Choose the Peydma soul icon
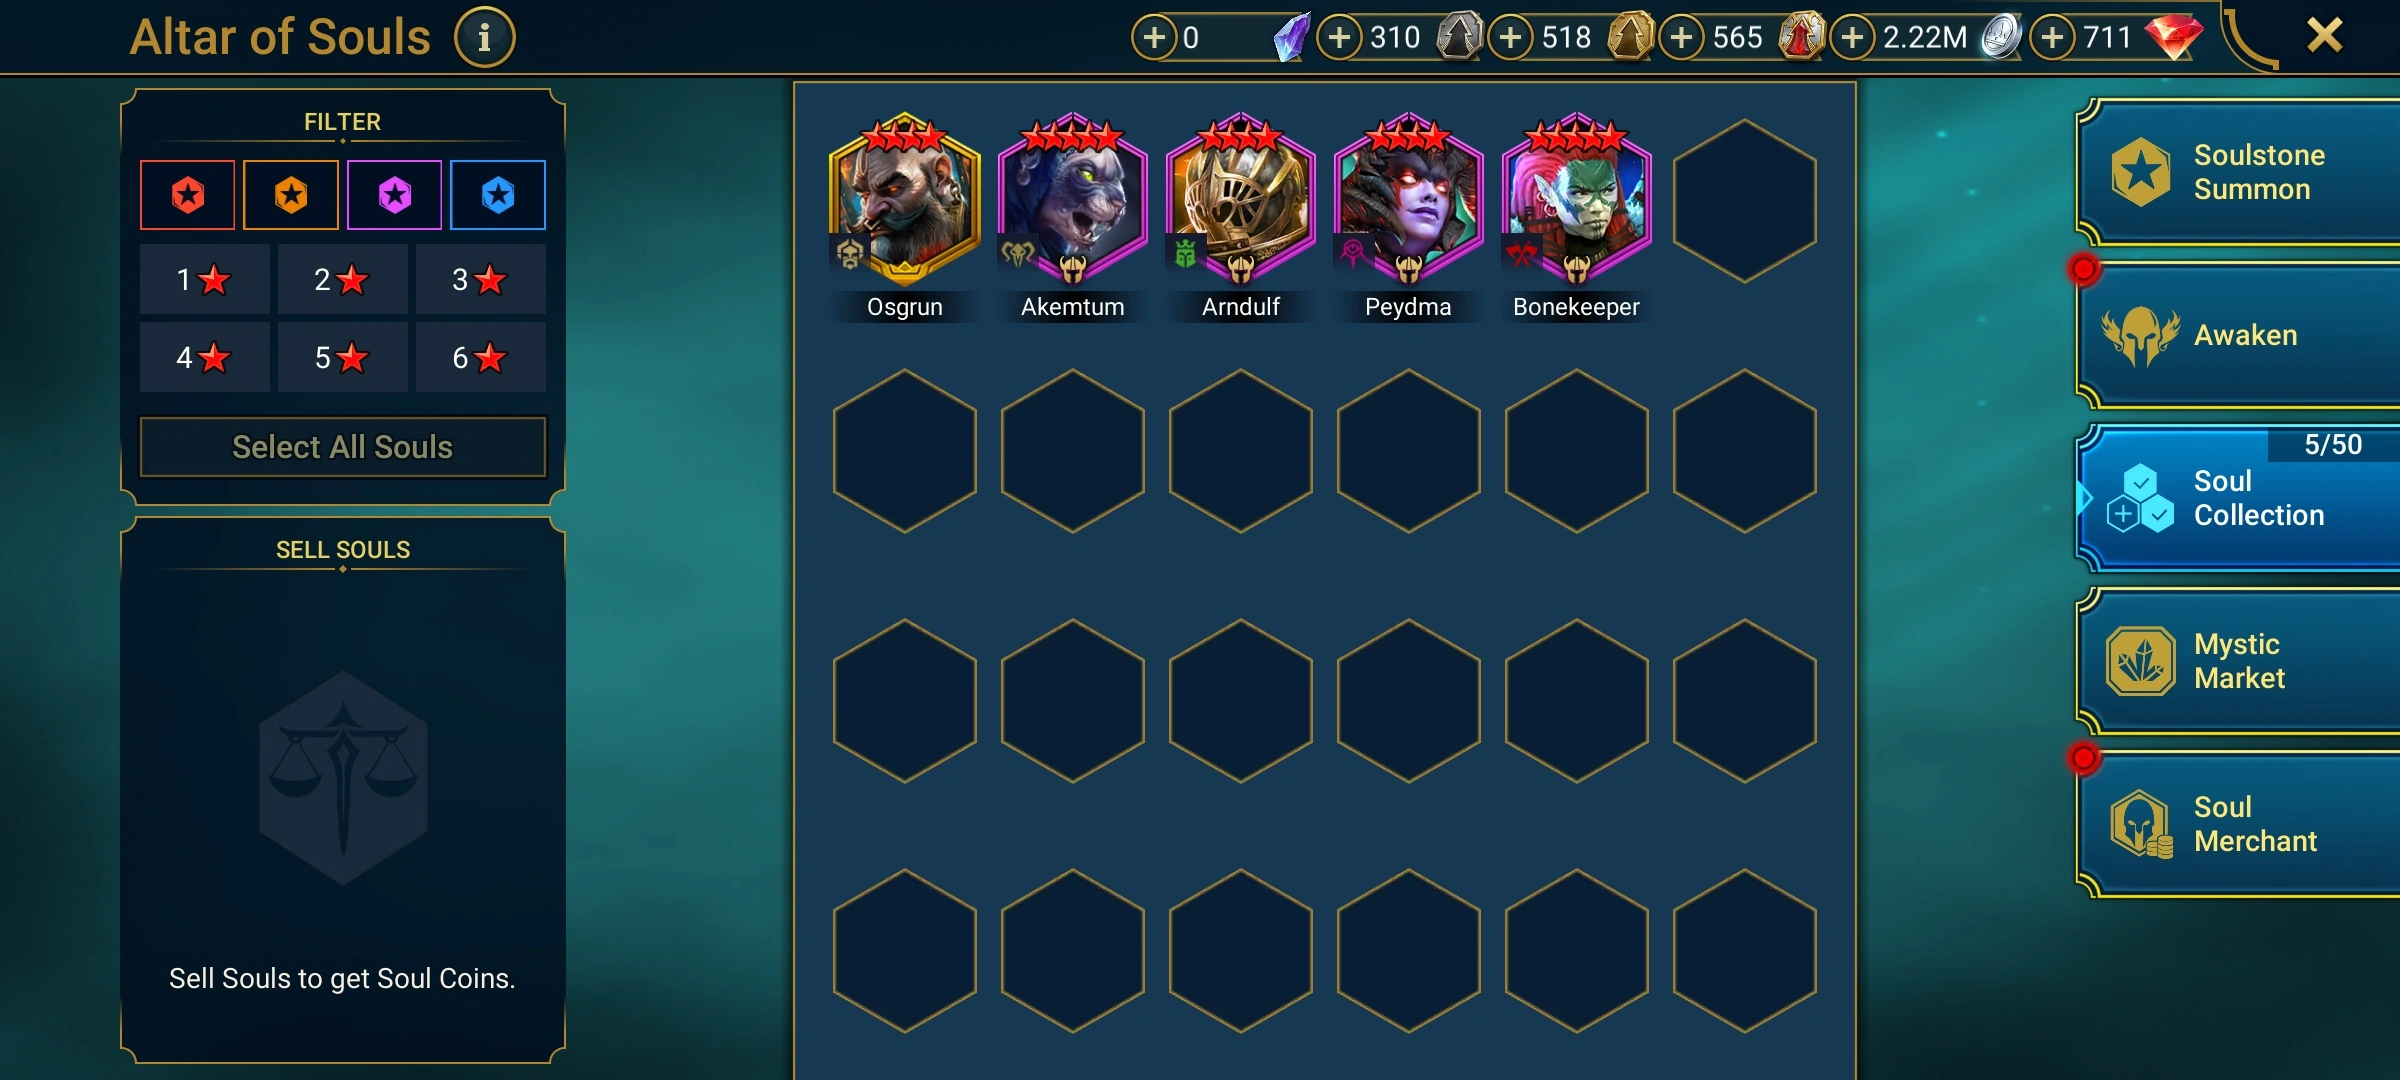This screenshot has height=1080, width=2400. click(x=1408, y=200)
